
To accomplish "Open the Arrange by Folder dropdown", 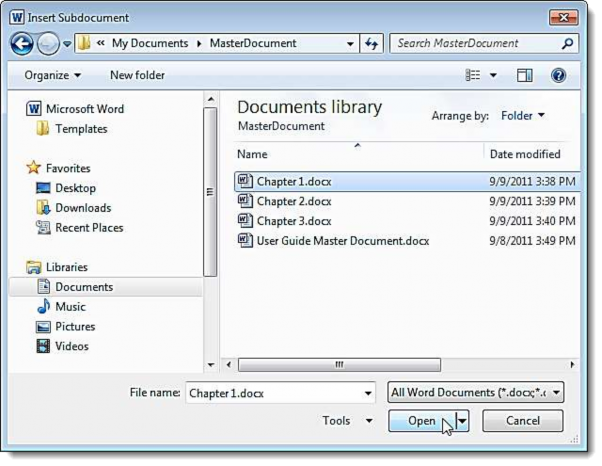I will (523, 116).
